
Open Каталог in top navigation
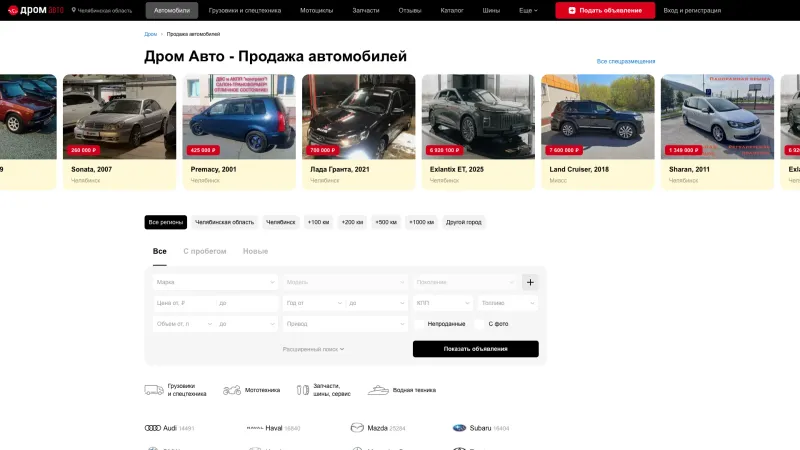452,10
